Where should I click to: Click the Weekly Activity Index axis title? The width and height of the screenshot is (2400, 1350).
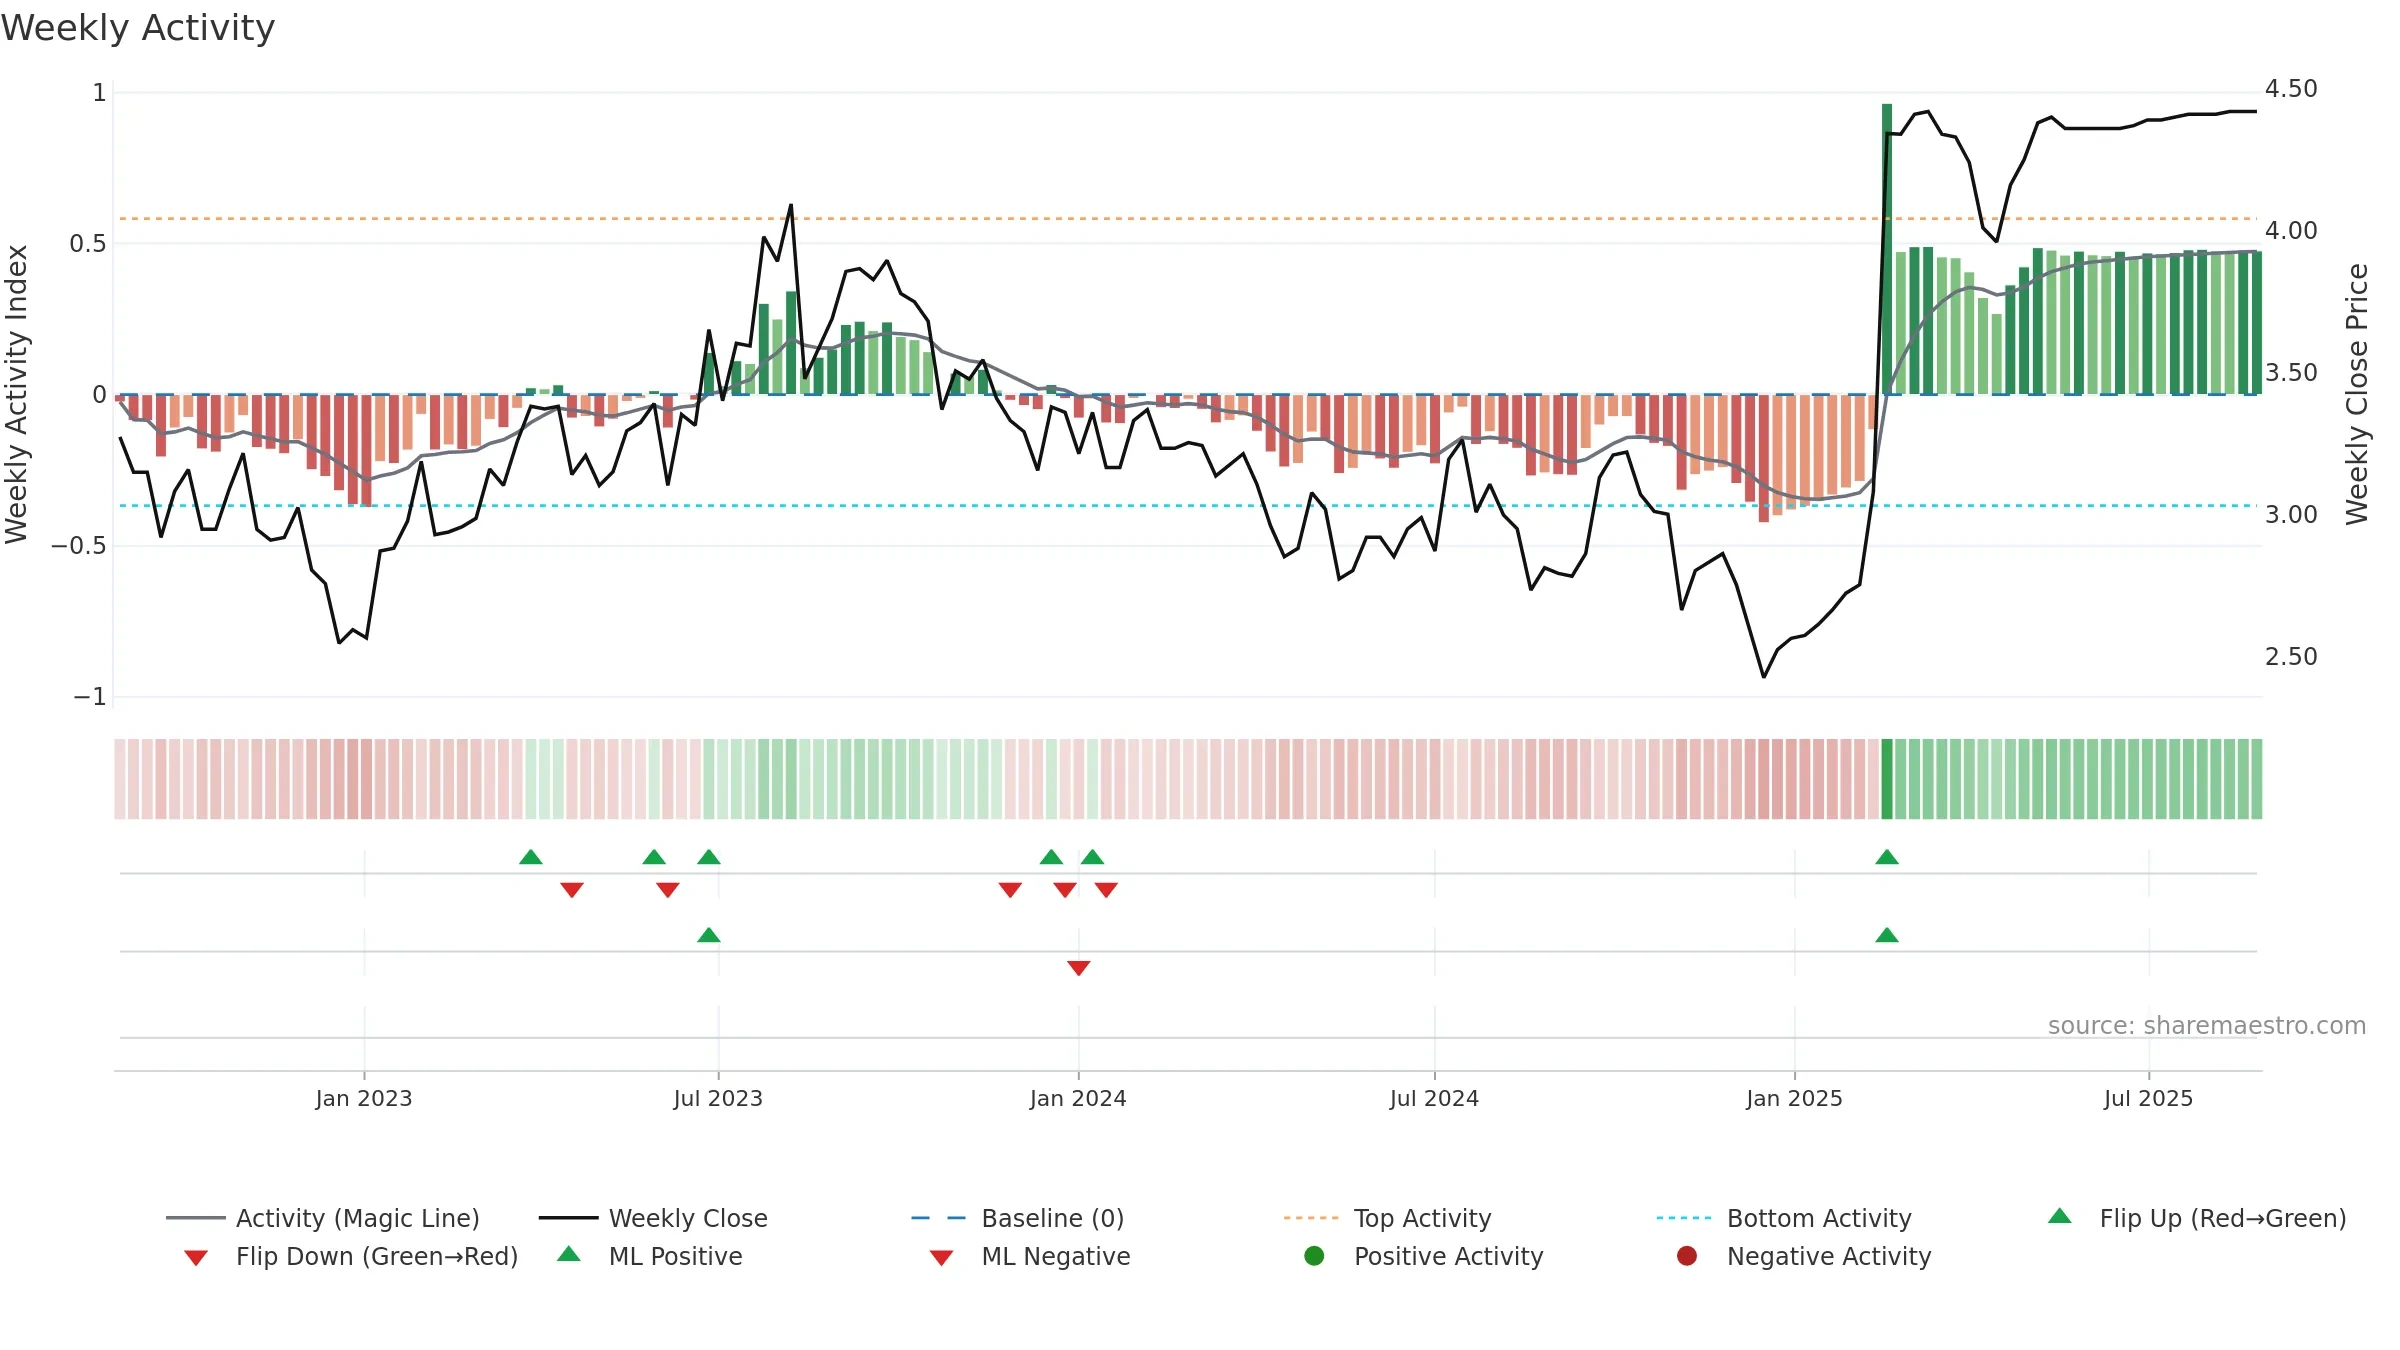pos(16,394)
